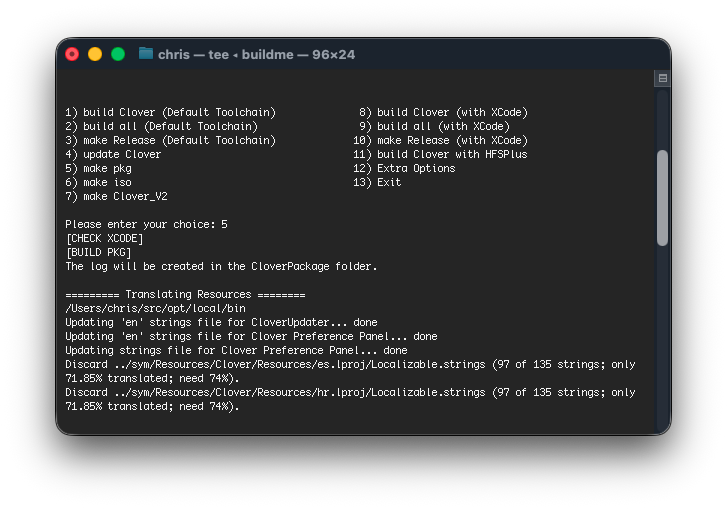Click the path '/Users/chris/src/opt/local/bin'
The height and width of the screenshot is (509, 727).
pos(155,308)
